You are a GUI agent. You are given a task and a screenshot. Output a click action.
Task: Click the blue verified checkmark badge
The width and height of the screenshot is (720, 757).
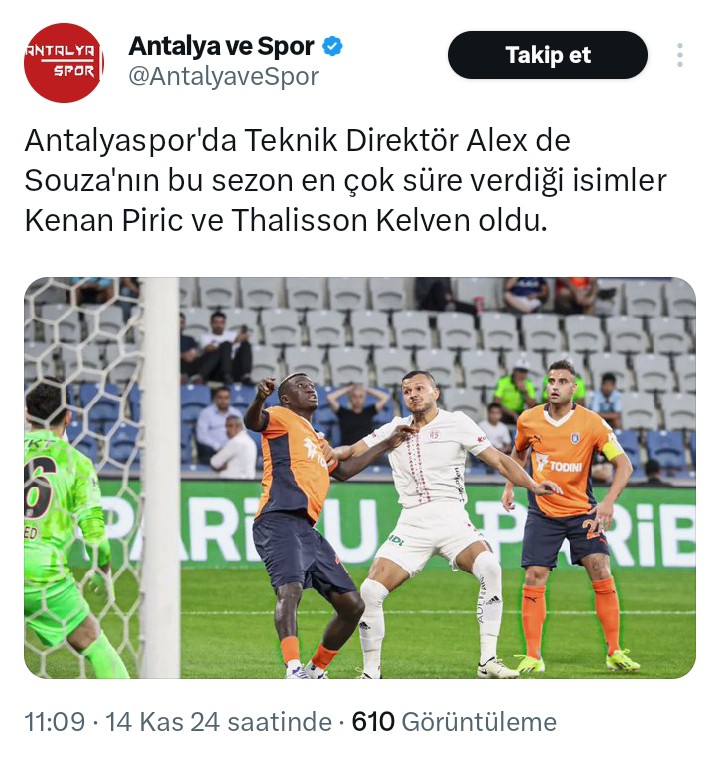click(332, 46)
